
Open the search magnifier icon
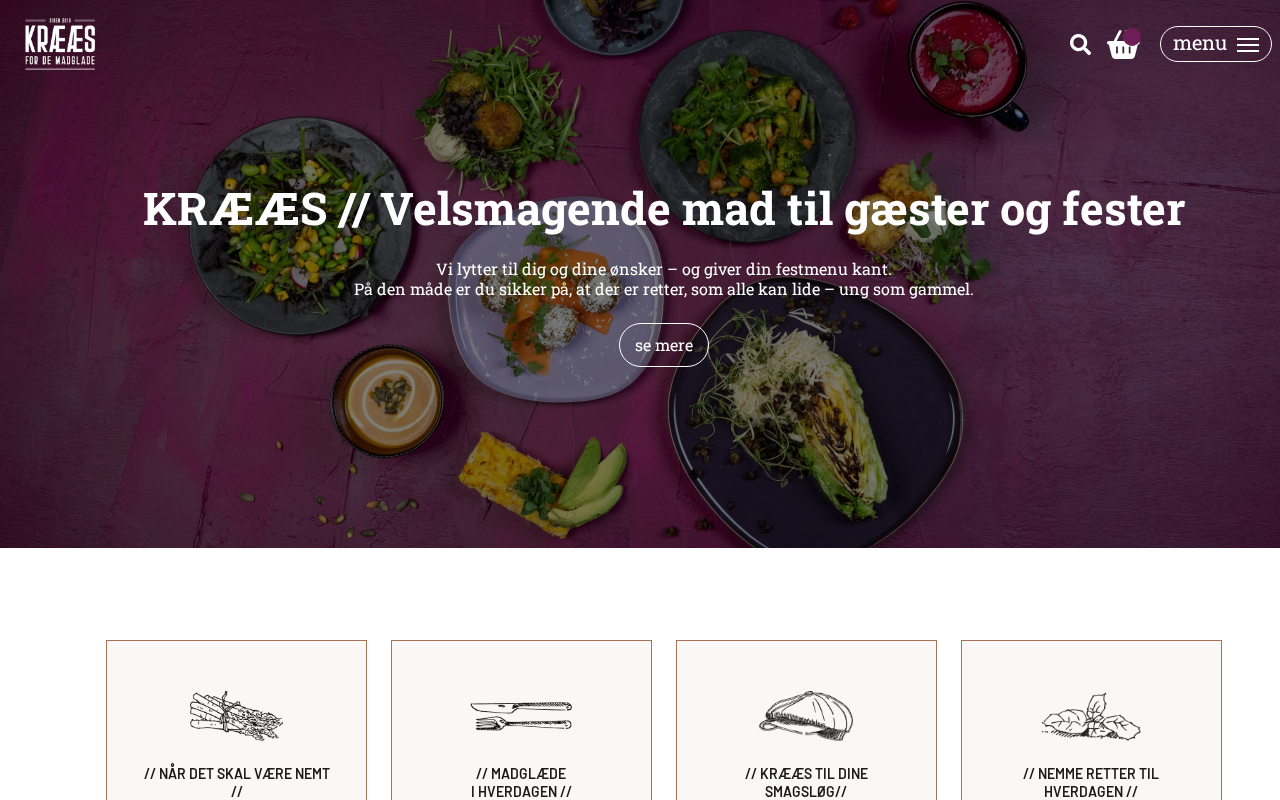[x=1080, y=44]
